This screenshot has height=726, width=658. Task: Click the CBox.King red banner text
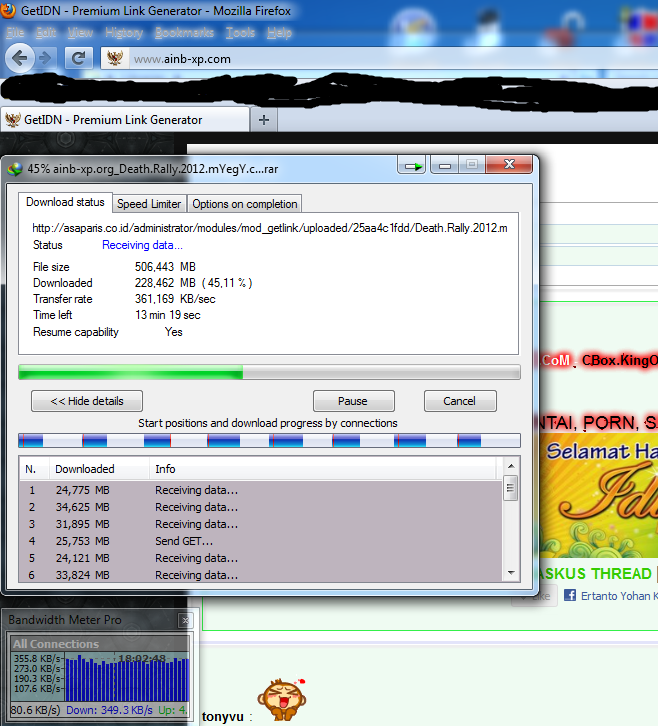pyautogui.click(x=620, y=360)
